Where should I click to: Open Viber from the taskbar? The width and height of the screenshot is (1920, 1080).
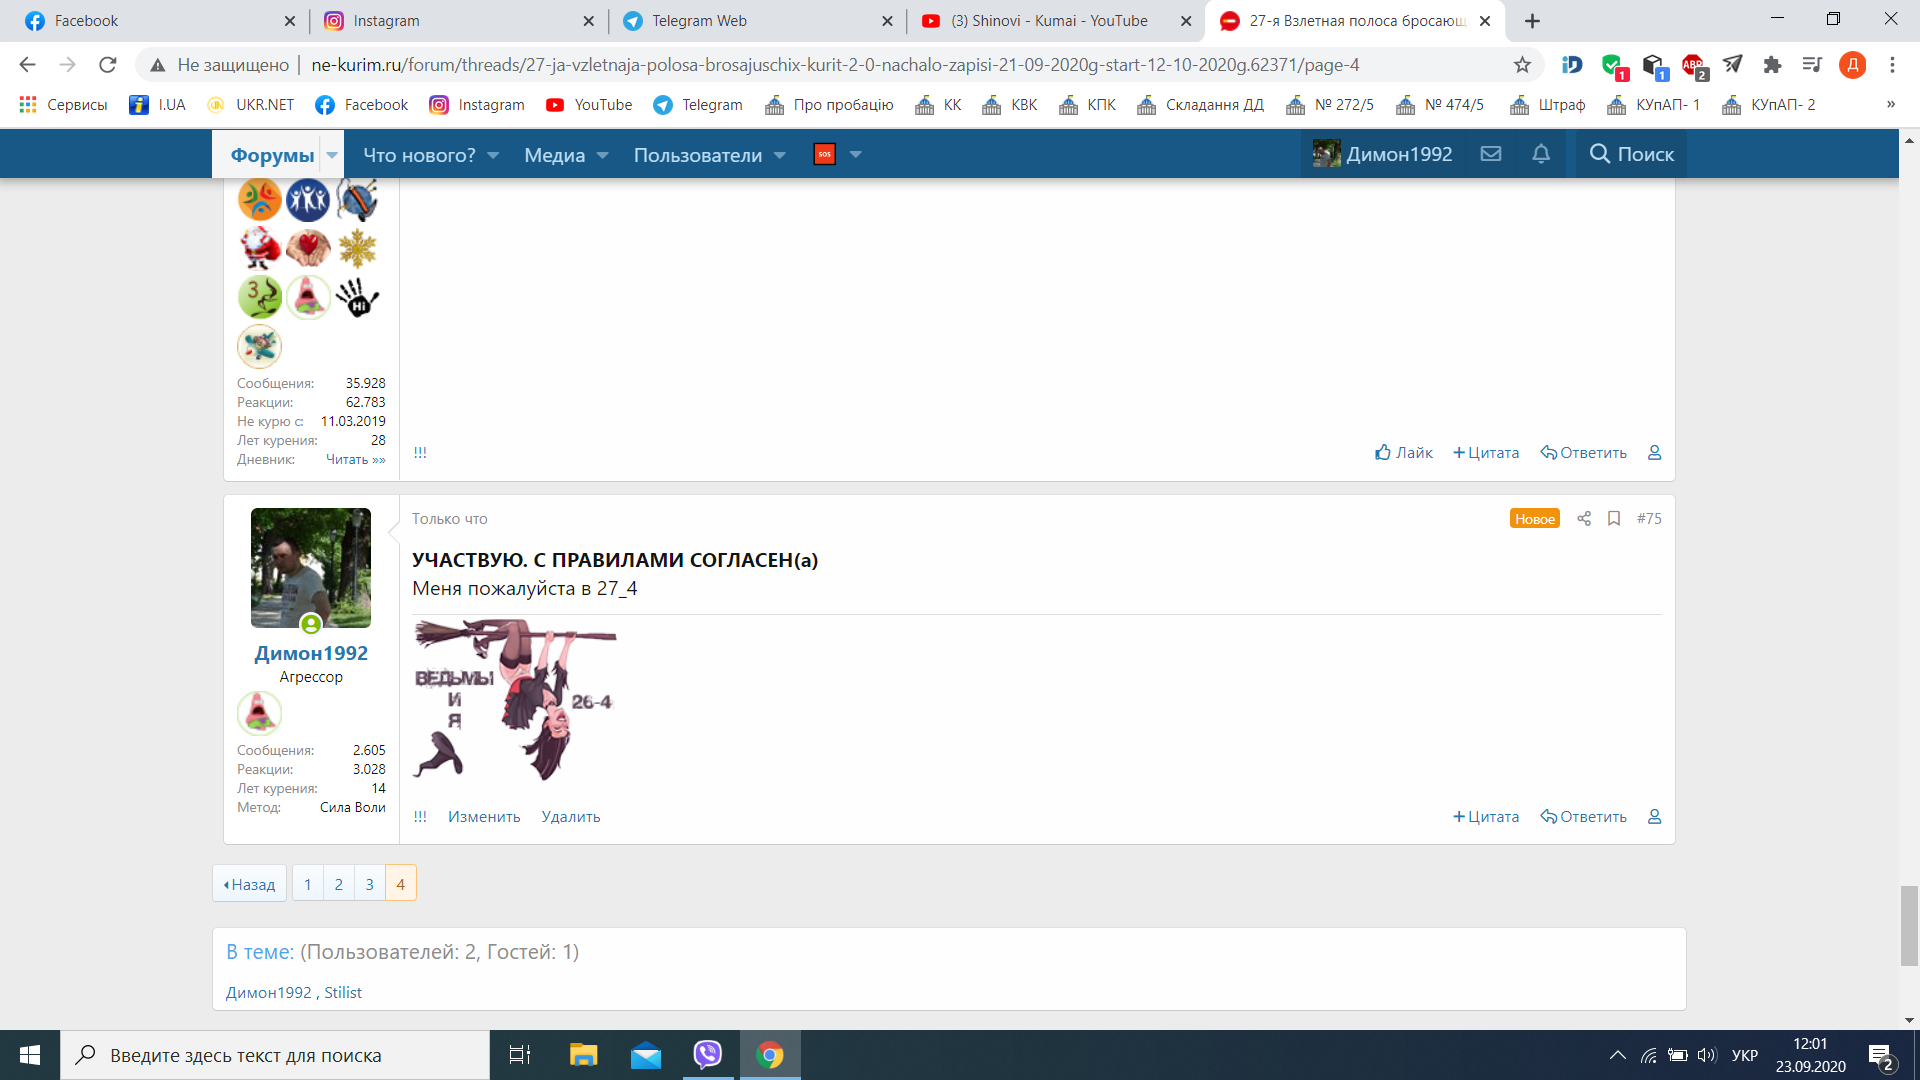708,1055
